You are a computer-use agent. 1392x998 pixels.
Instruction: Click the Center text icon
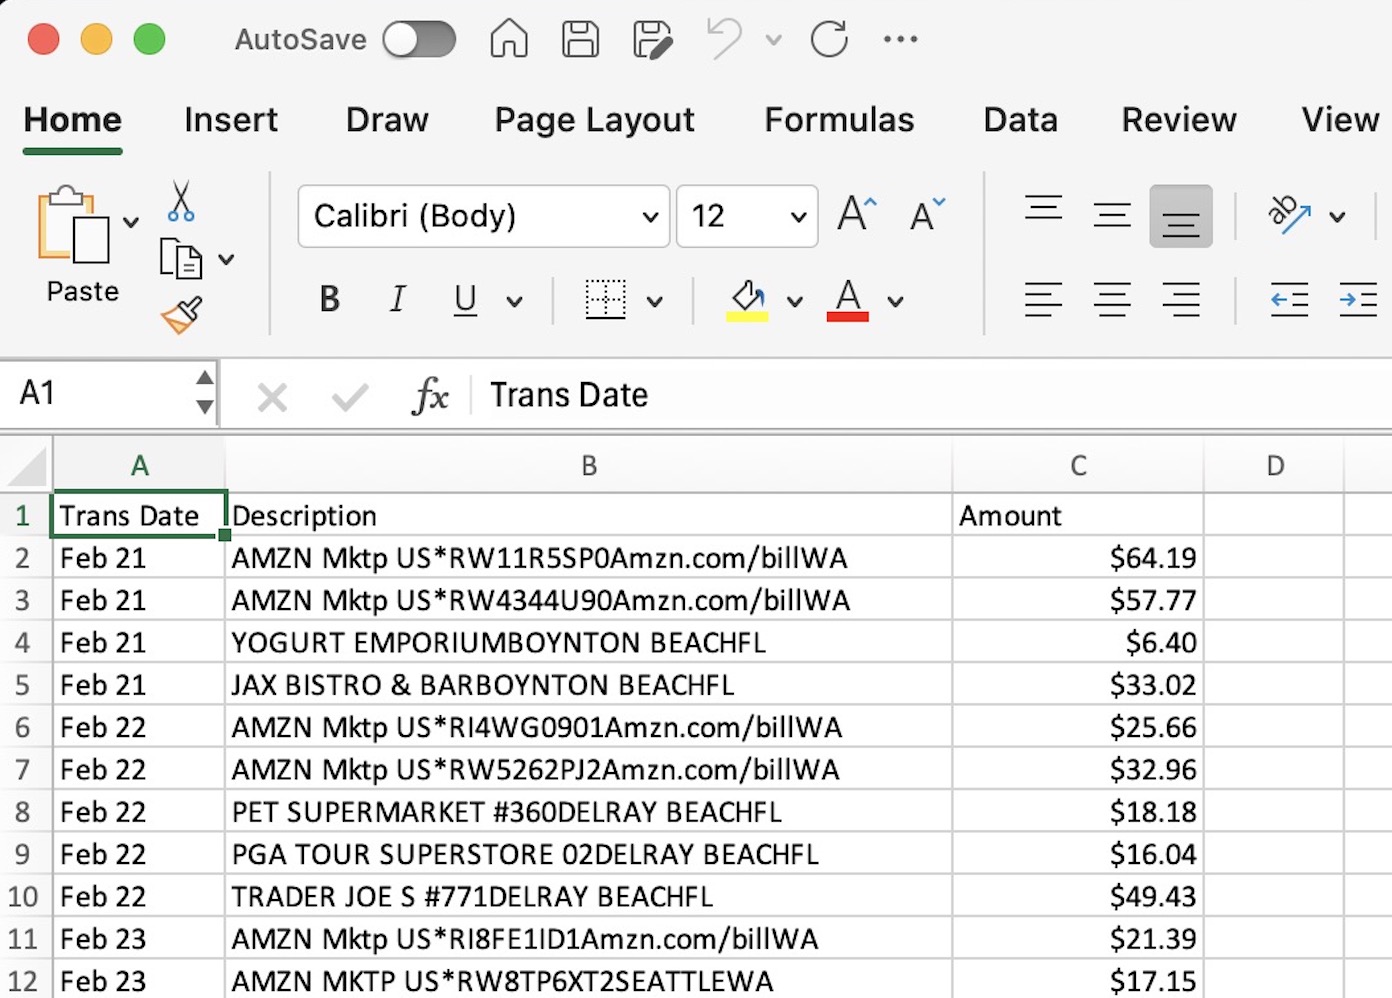click(1112, 300)
